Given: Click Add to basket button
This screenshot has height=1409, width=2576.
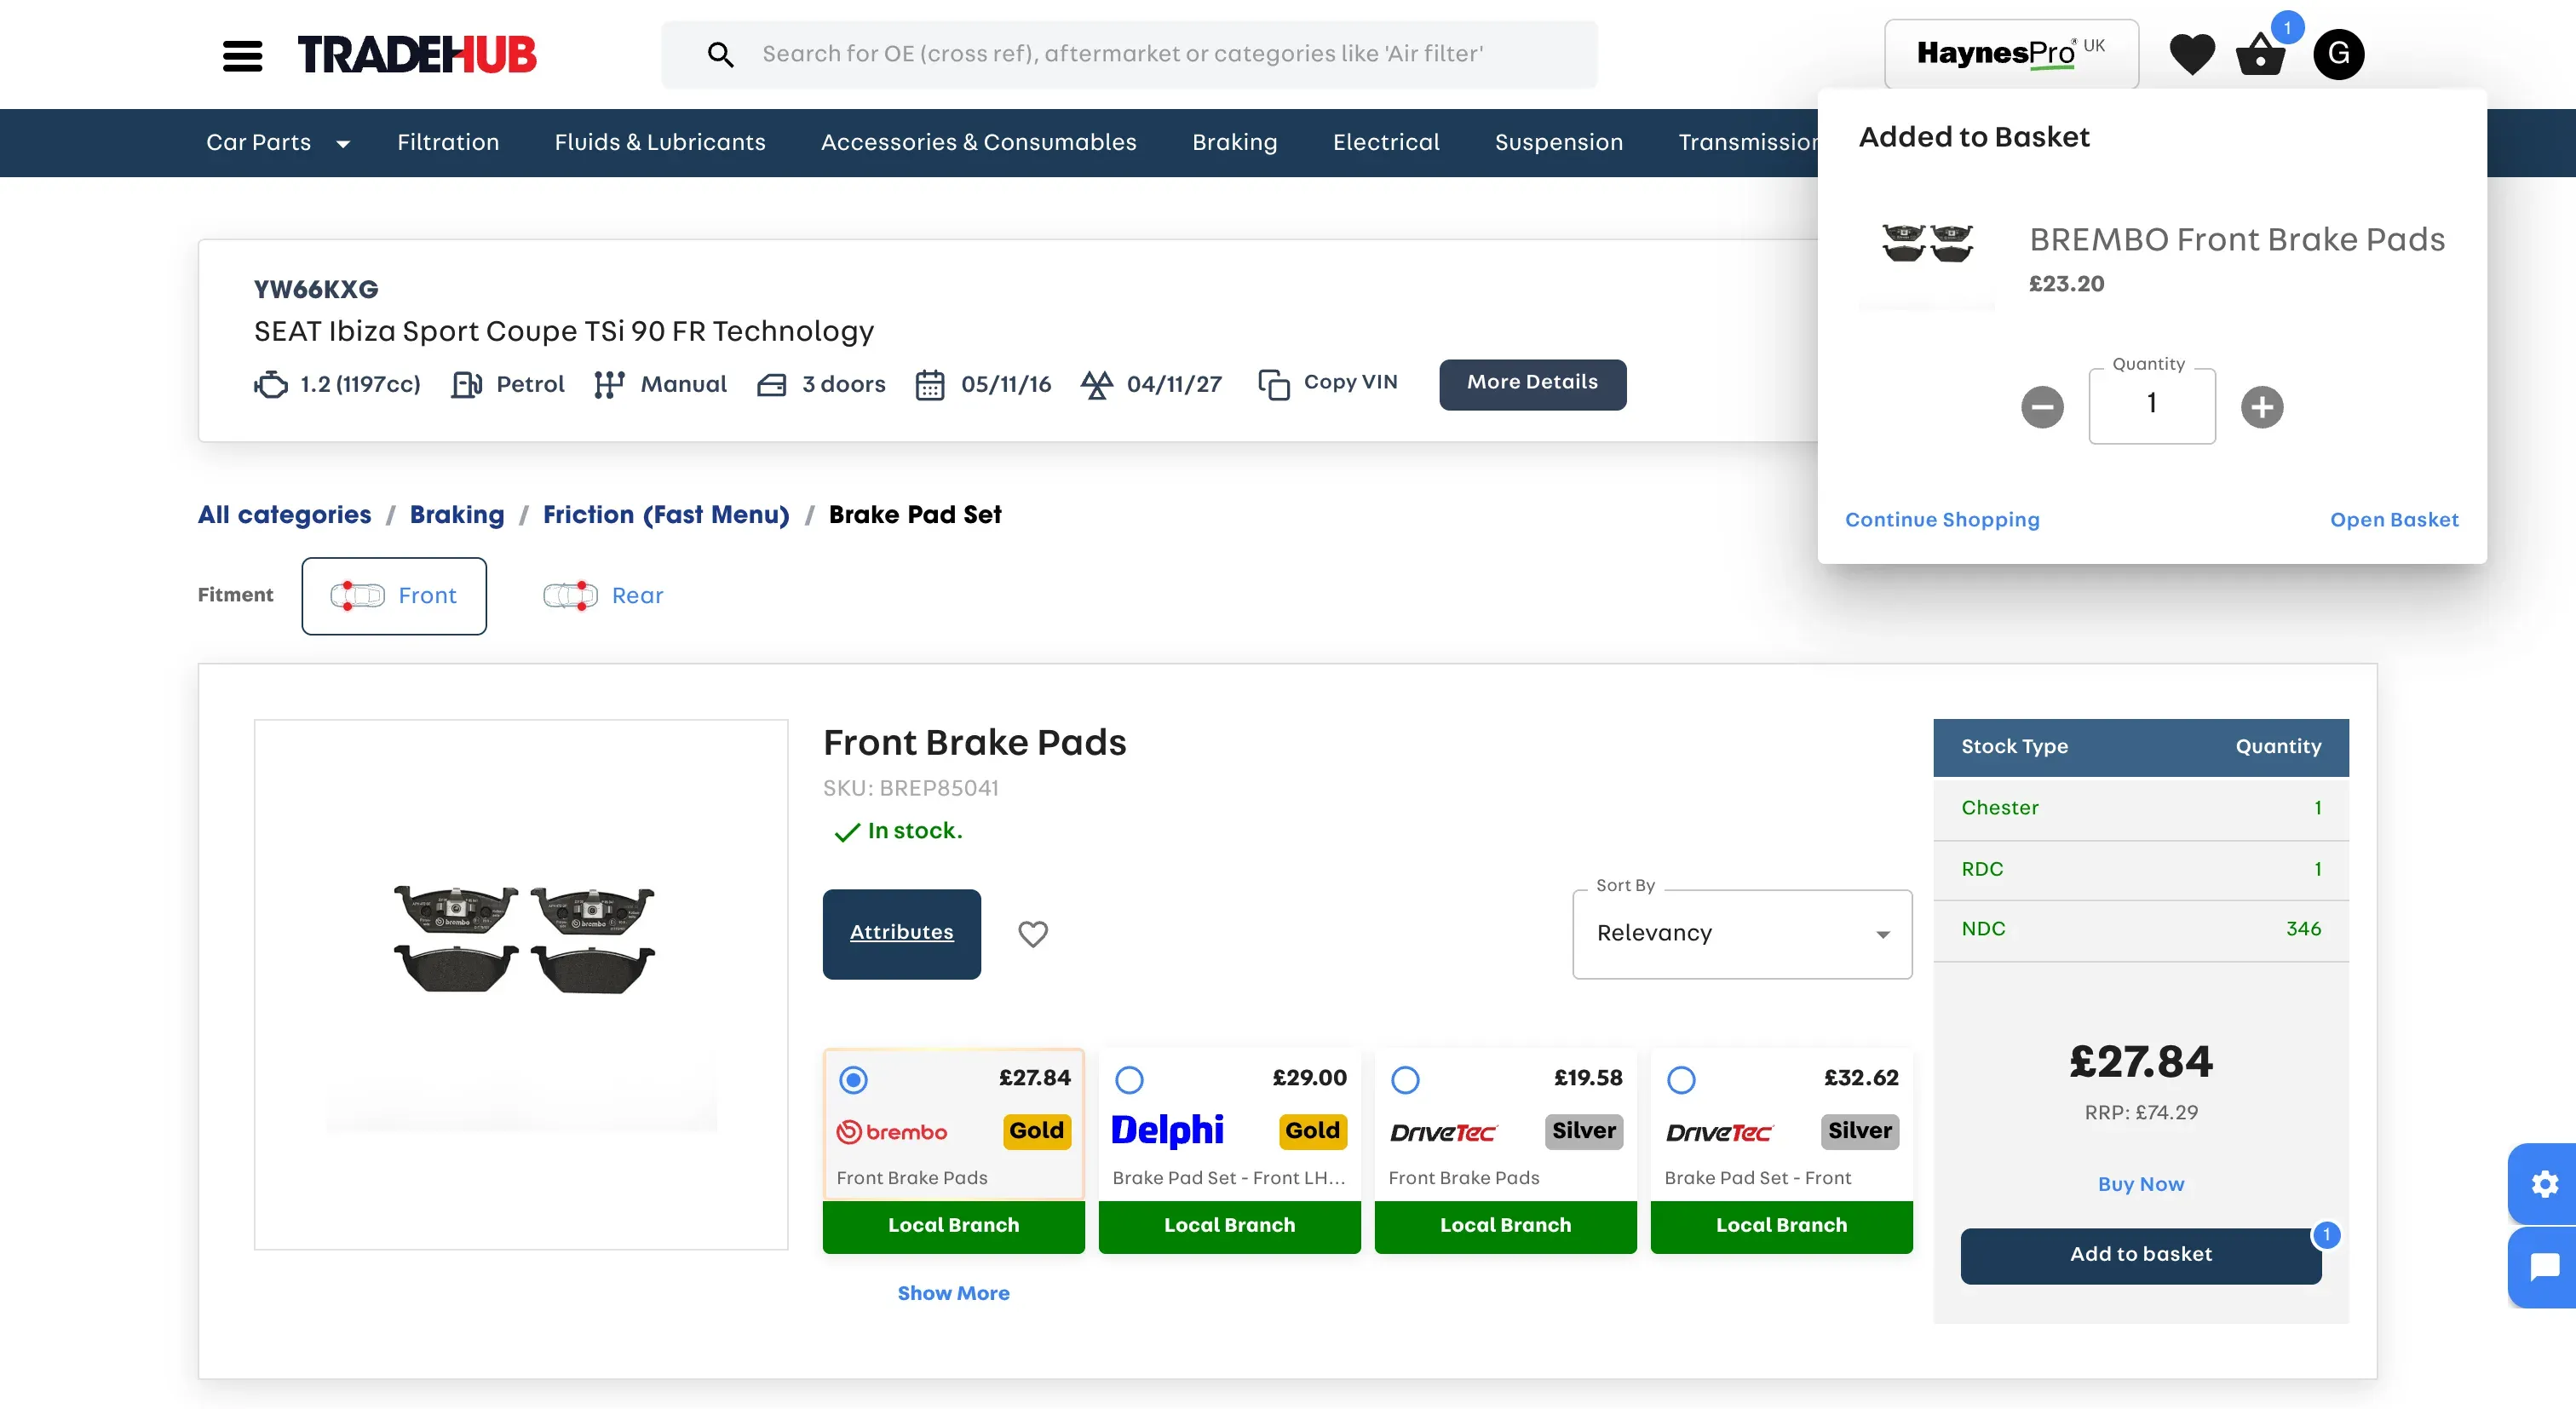Looking at the screenshot, I should point(2140,1255).
